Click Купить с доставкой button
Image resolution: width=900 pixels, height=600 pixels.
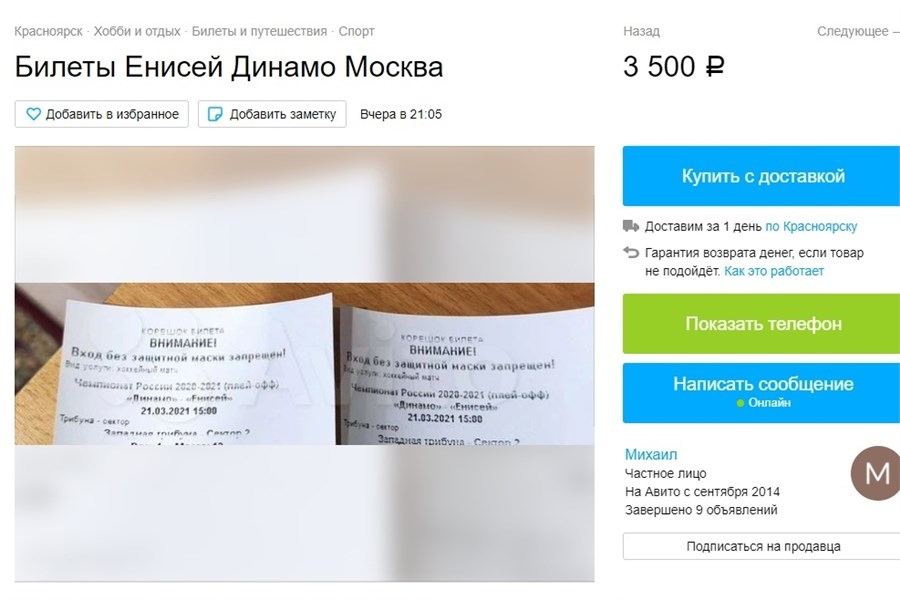click(761, 176)
